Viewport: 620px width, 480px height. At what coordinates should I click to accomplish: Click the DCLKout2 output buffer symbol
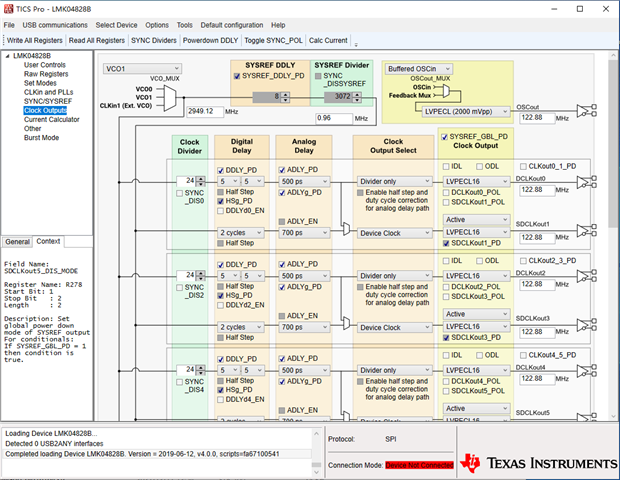click(x=586, y=276)
